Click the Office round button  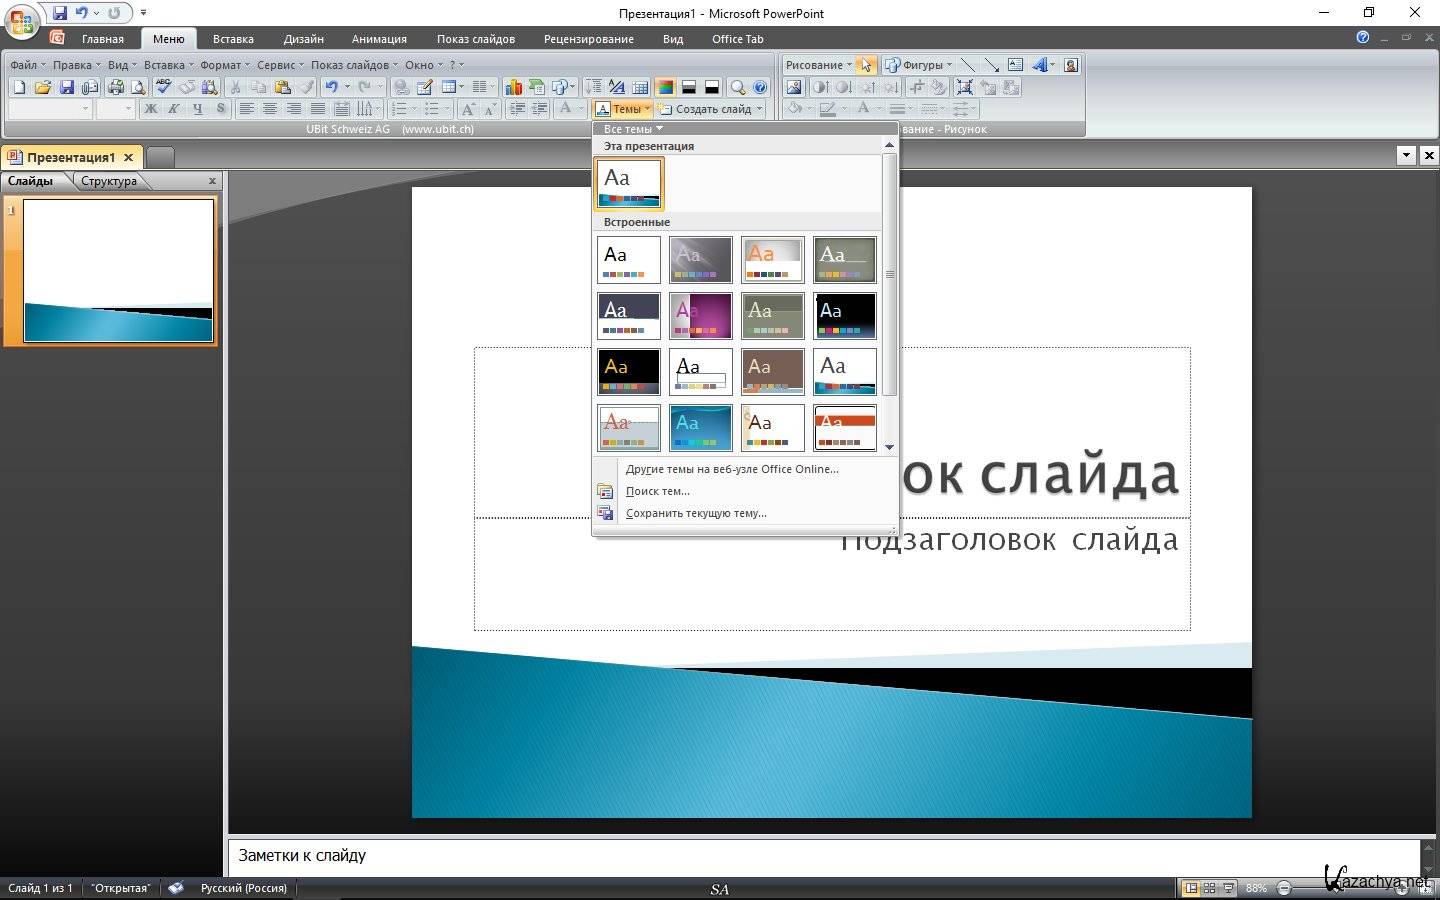point(21,22)
